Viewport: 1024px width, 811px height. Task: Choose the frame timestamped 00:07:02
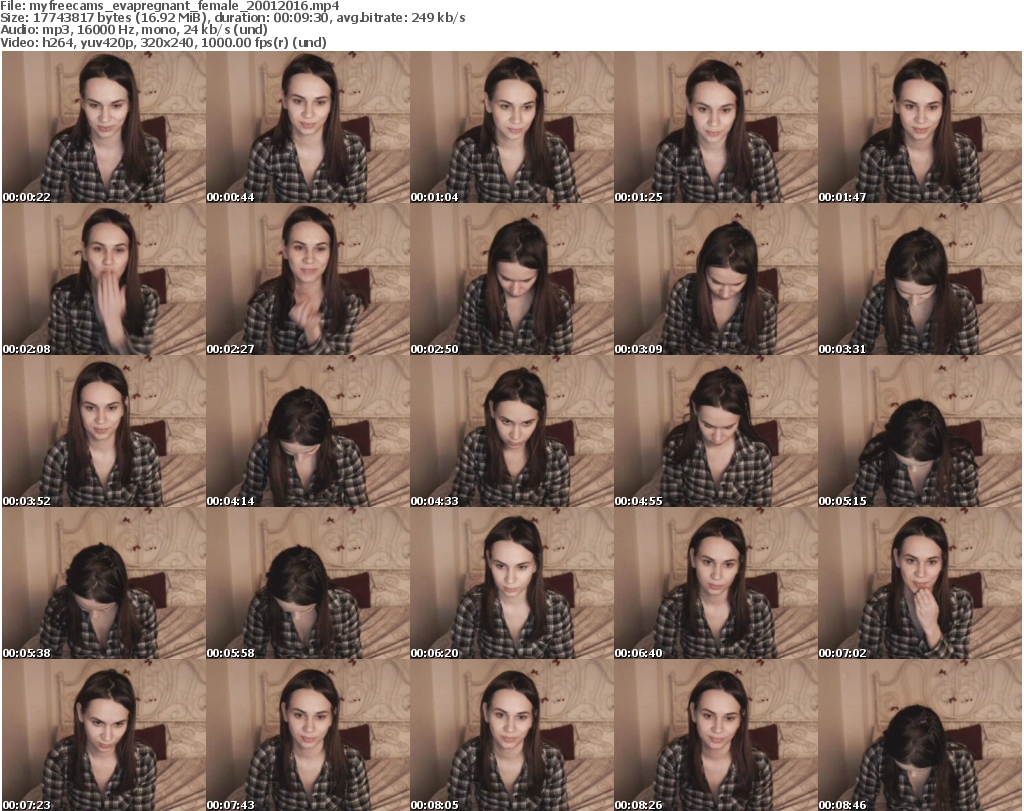tap(920, 583)
